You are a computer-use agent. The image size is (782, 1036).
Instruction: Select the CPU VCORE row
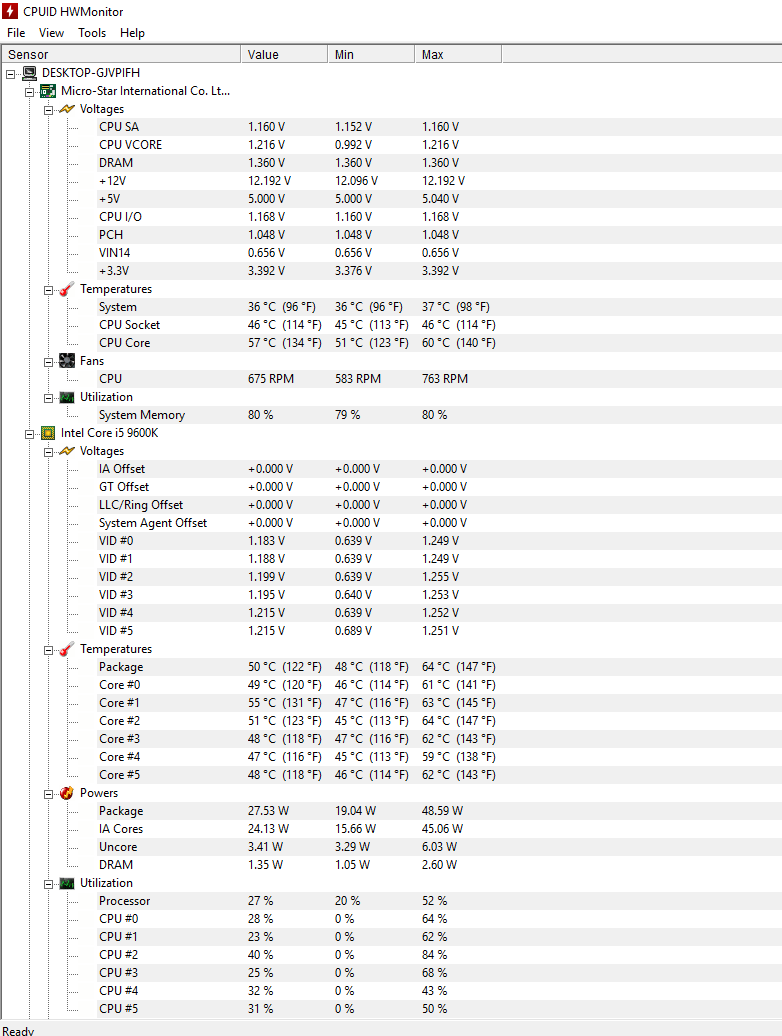click(x=439, y=145)
